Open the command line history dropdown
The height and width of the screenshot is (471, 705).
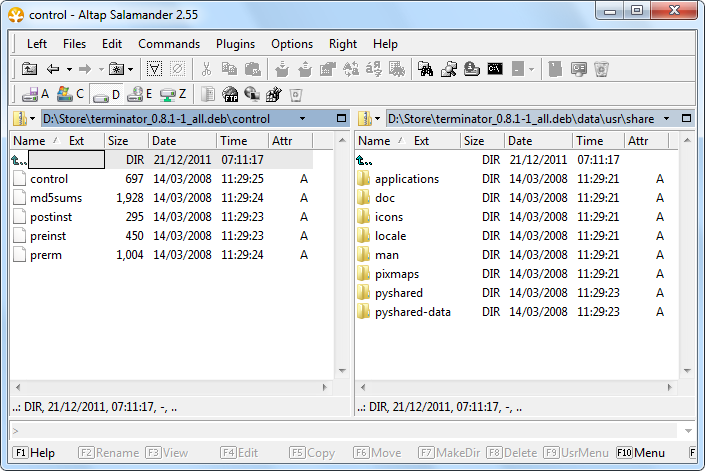pos(688,431)
